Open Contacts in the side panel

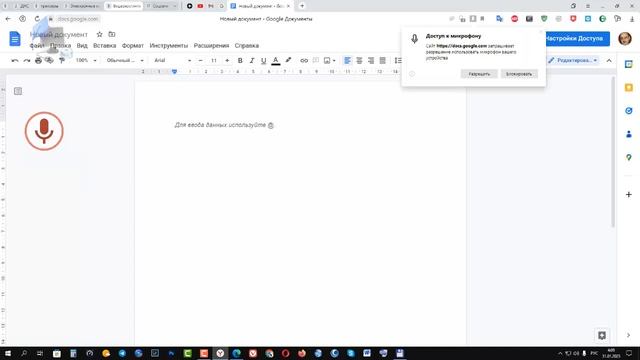coord(629,134)
